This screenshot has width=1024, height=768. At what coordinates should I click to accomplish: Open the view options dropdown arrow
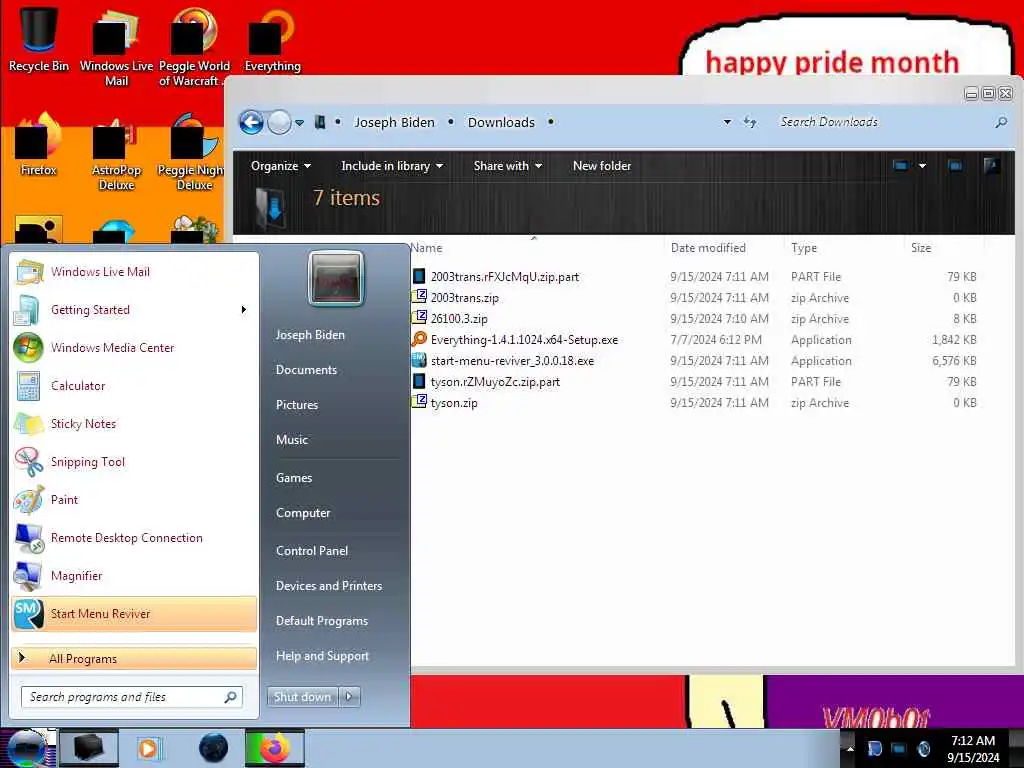pyautogui.click(x=923, y=166)
